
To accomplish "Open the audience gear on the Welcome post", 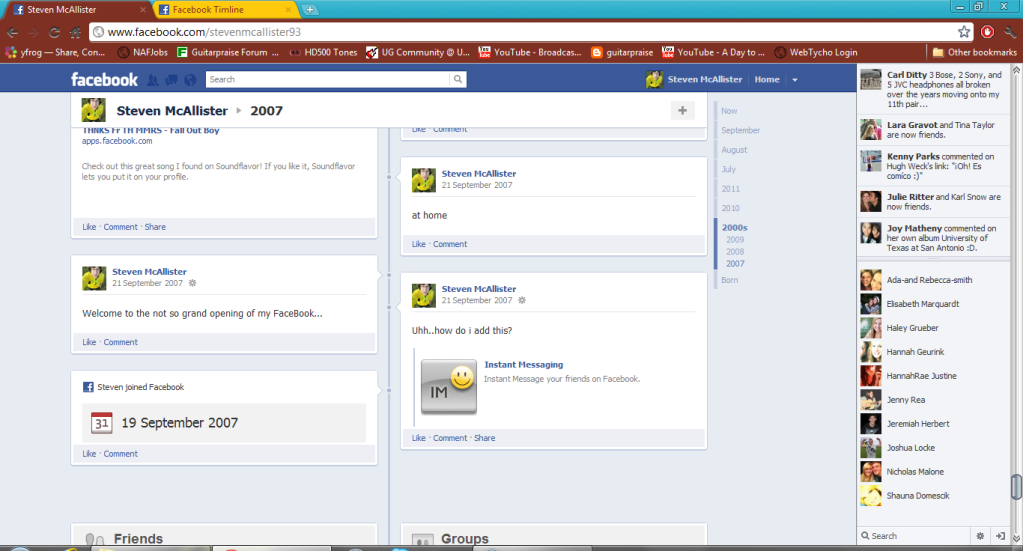I will 192,283.
